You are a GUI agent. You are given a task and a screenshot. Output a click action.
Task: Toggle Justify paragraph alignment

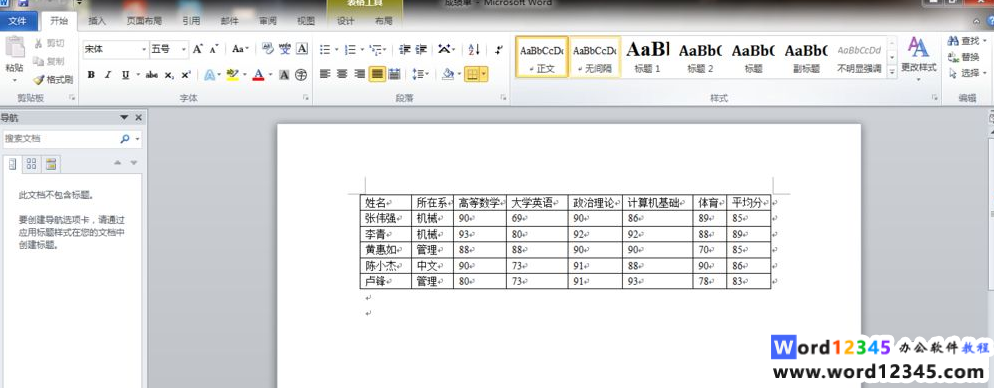click(377, 75)
